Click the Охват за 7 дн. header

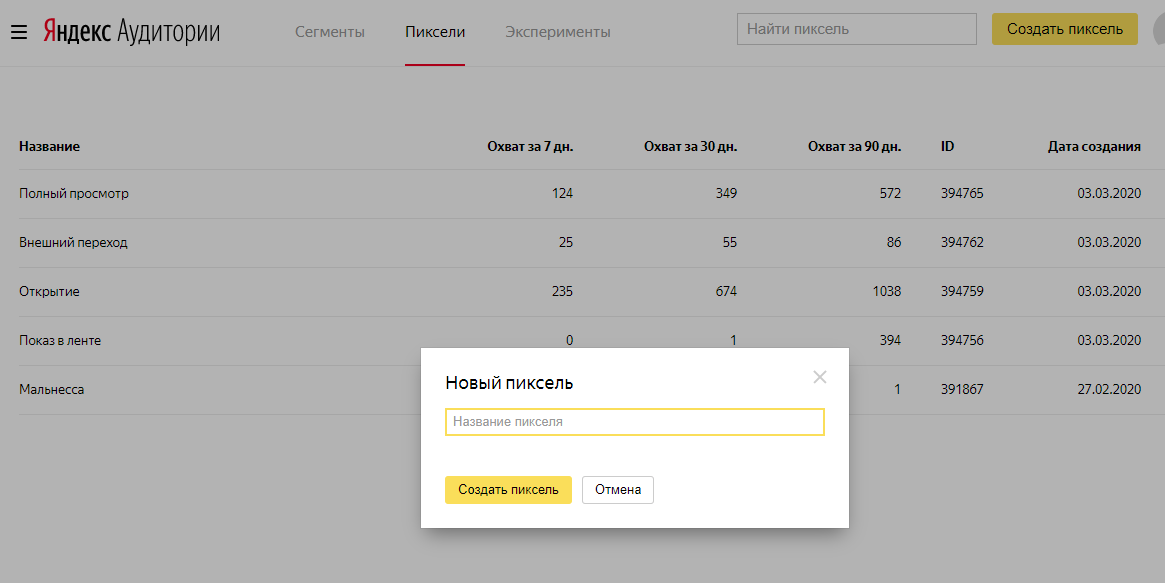(530, 146)
